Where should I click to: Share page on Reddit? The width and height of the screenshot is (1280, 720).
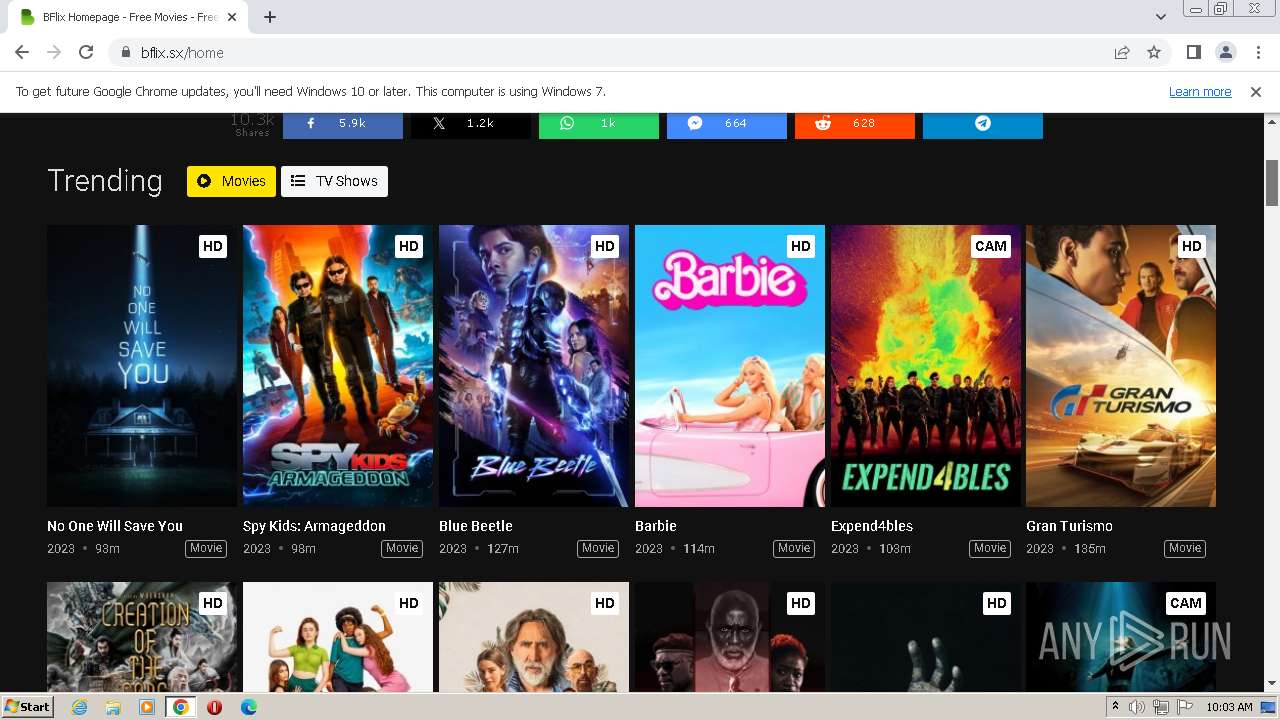[854, 125]
